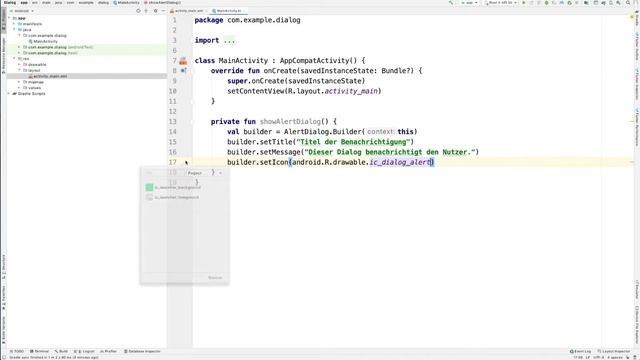Open the Event Log button
This screenshot has width=640, height=360.
580,351
